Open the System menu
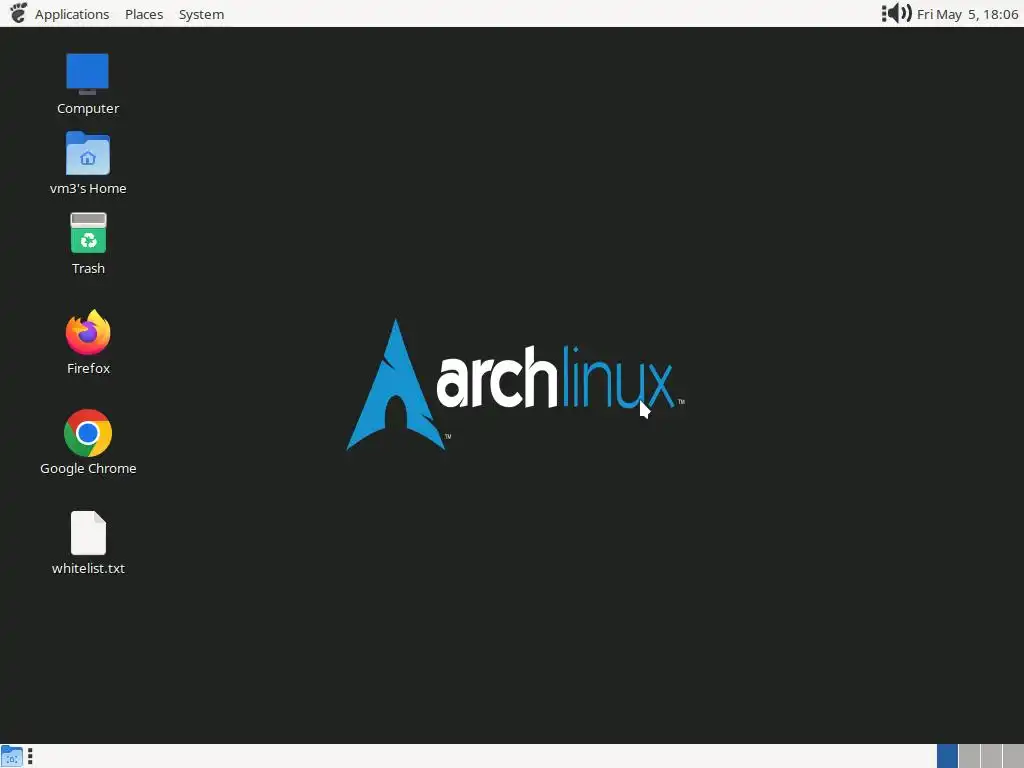Screen dimensions: 1024x768 coord(201,14)
